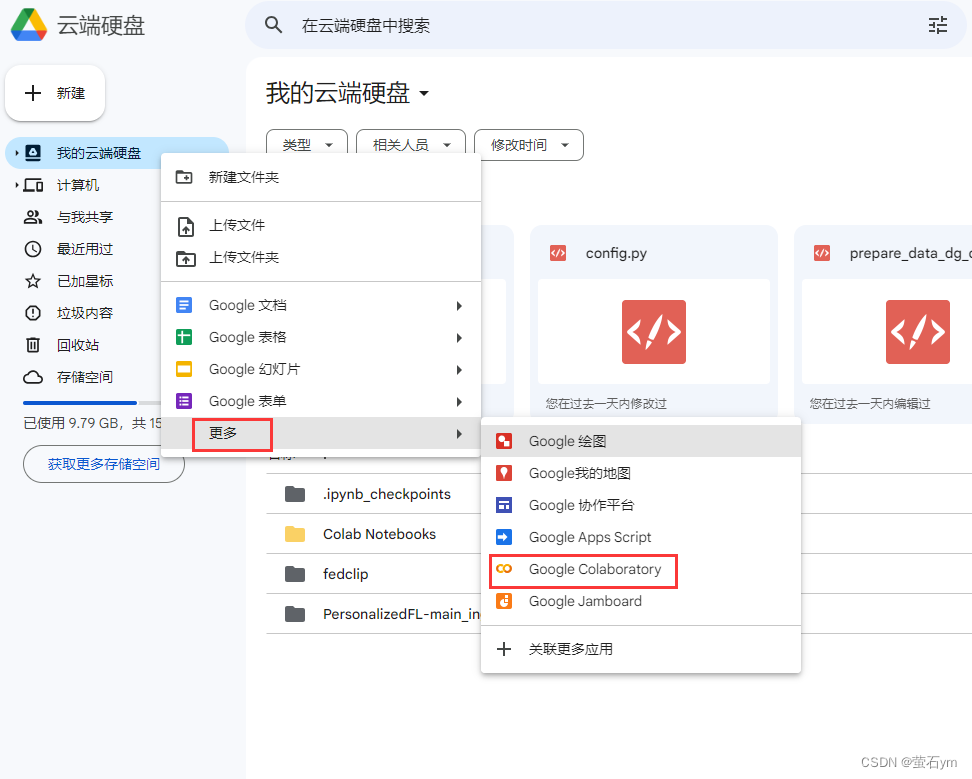This screenshot has height=779, width=972.
Task: Click 获取更多存储空间 button
Action: point(104,464)
